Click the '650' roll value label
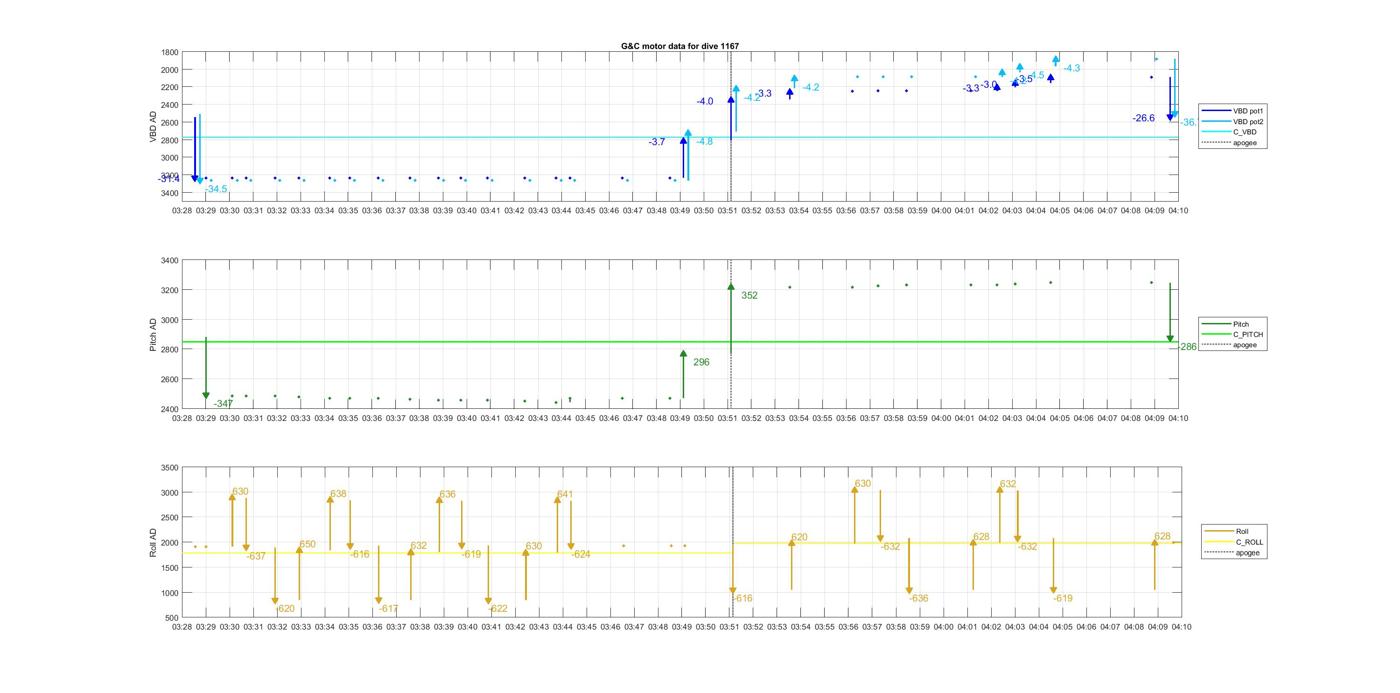The height and width of the screenshot is (693, 1400). pos(307,545)
